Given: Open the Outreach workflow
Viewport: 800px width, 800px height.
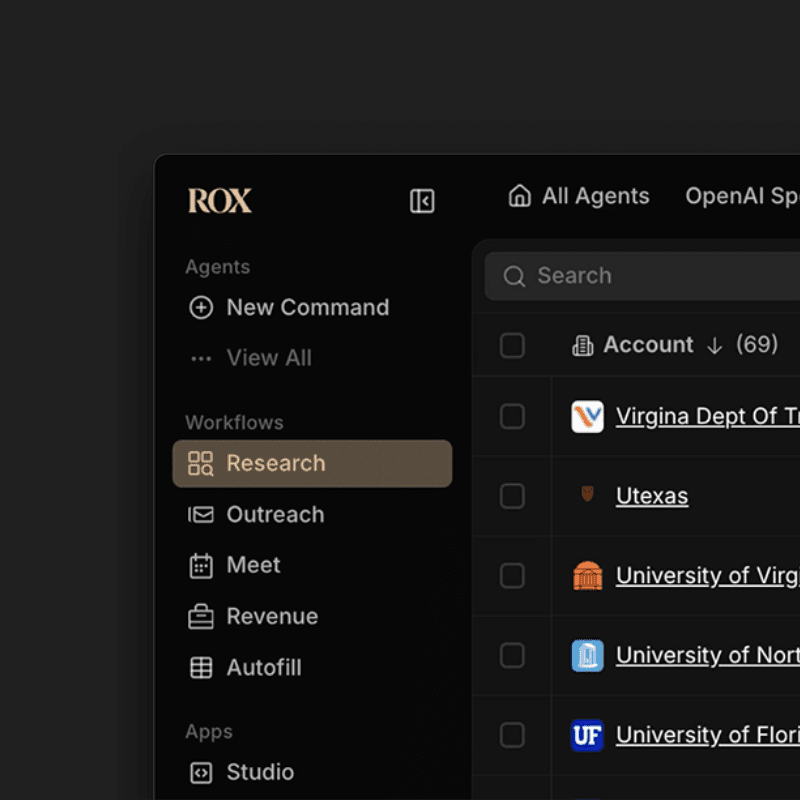Looking at the screenshot, I should (x=275, y=515).
